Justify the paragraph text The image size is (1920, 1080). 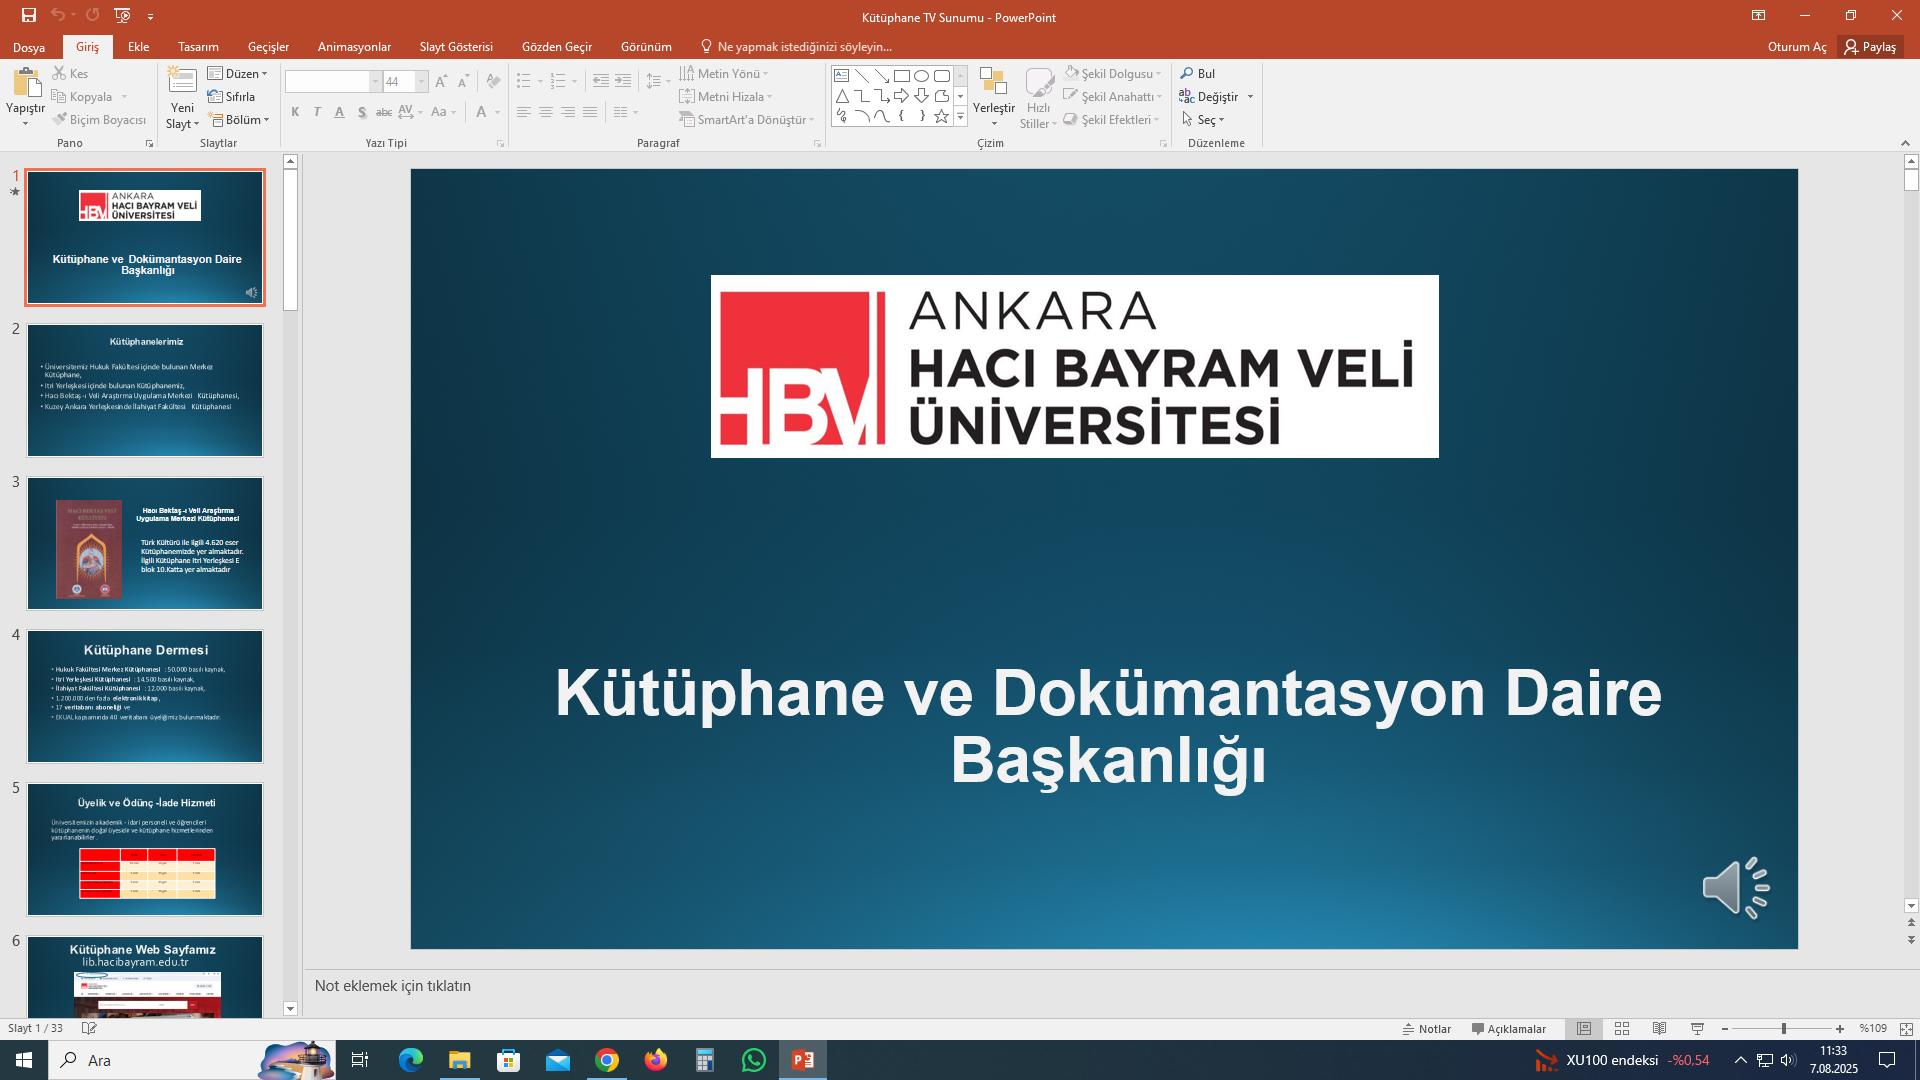[x=590, y=112]
